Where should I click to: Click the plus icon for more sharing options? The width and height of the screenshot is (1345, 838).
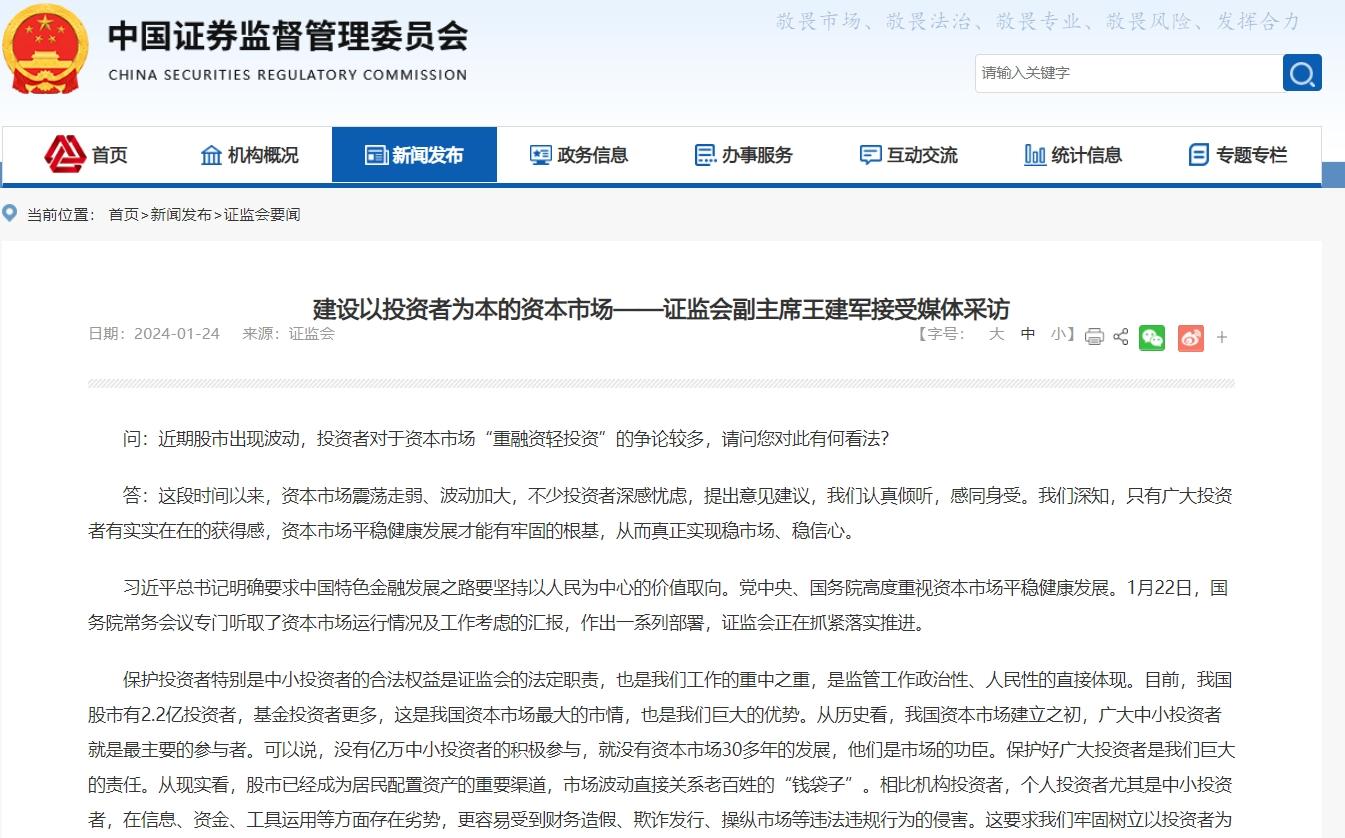pyautogui.click(x=1221, y=337)
